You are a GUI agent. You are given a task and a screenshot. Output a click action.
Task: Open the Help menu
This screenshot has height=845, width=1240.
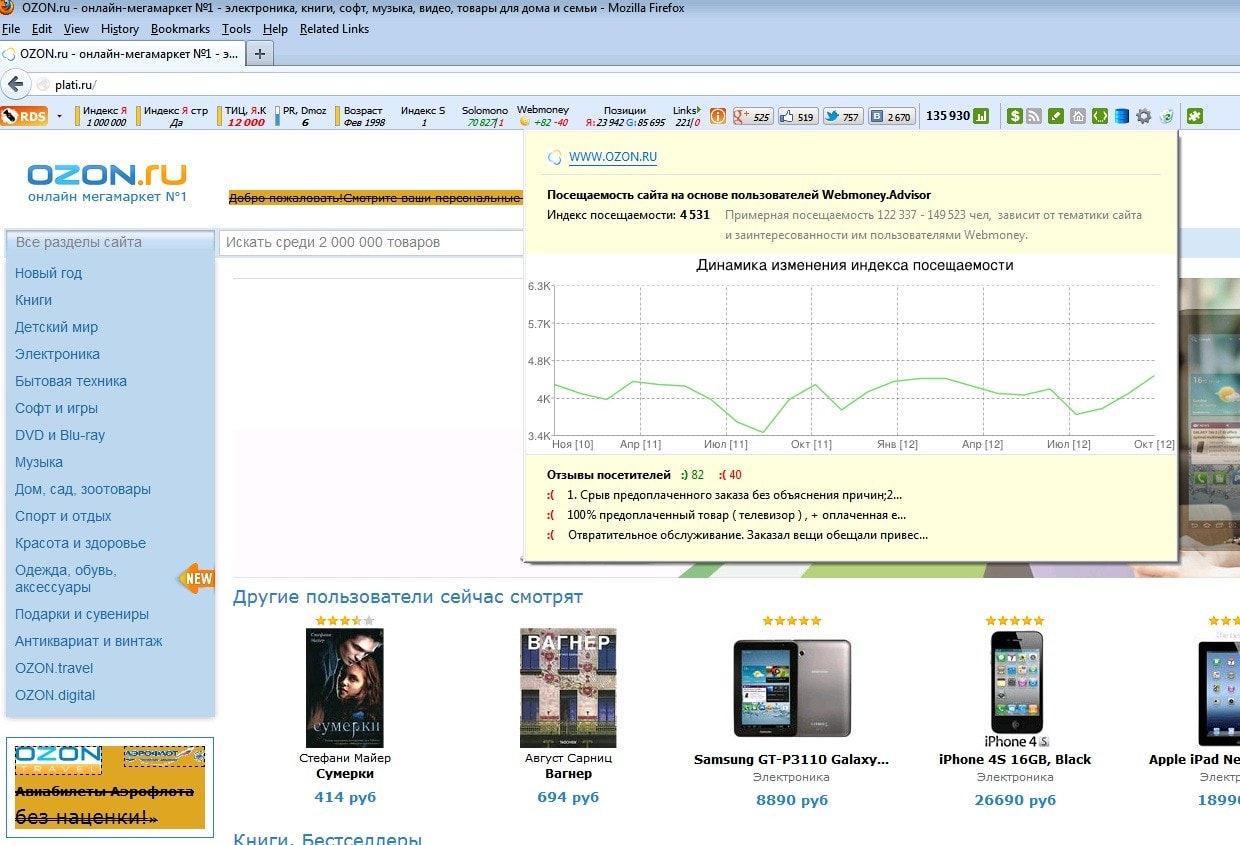point(275,29)
